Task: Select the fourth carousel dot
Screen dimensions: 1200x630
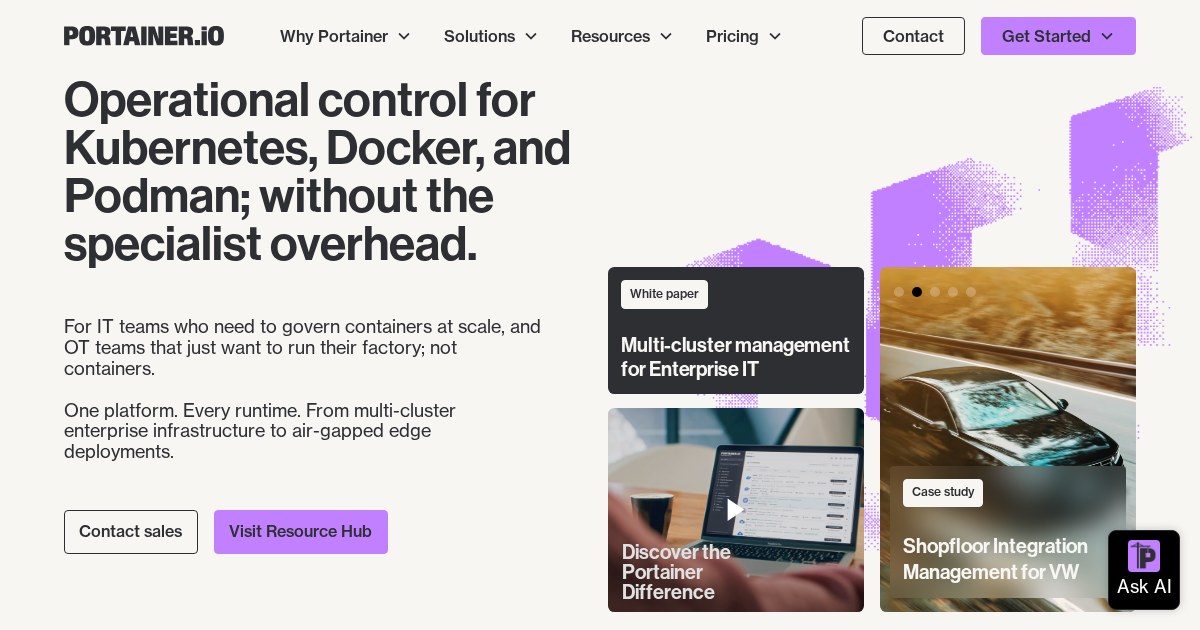Action: [953, 292]
